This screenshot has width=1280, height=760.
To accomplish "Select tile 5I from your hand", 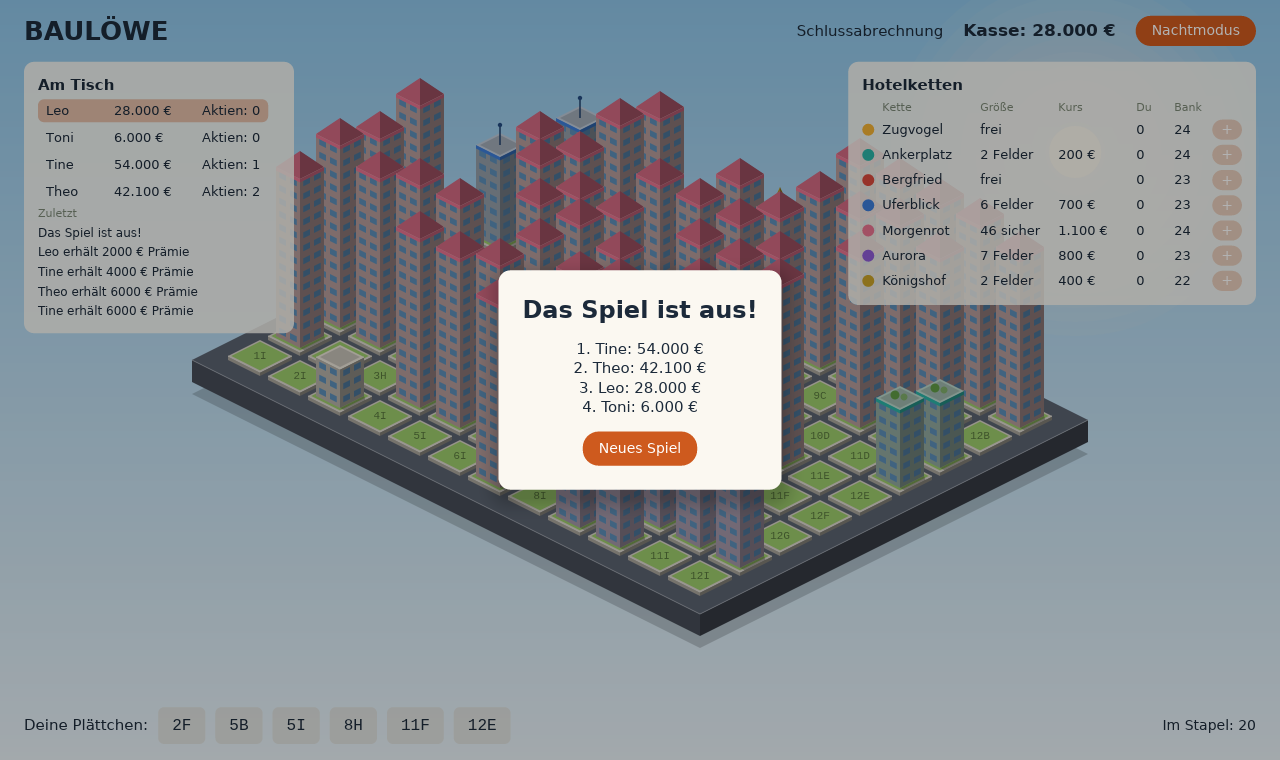I will pos(296,726).
